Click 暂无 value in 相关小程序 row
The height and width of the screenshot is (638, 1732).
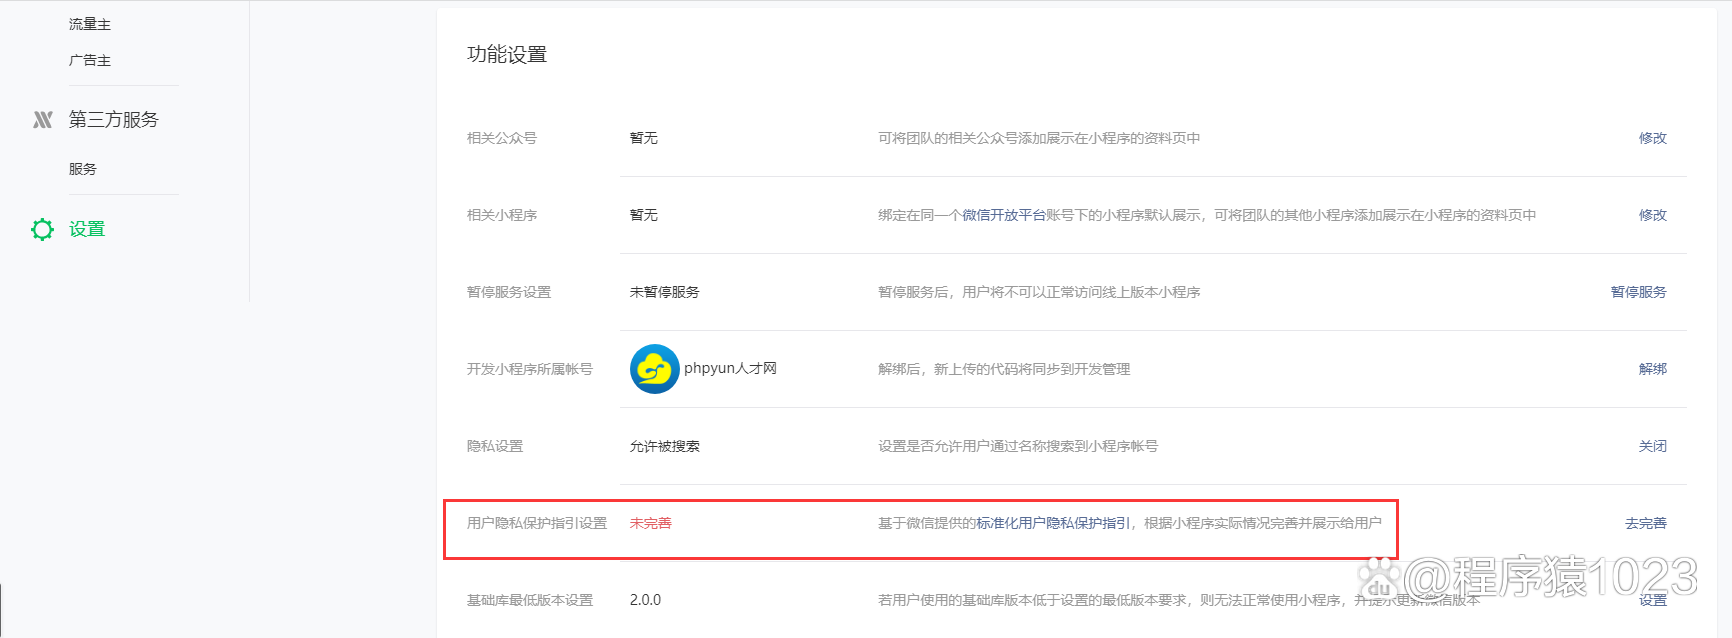643,215
